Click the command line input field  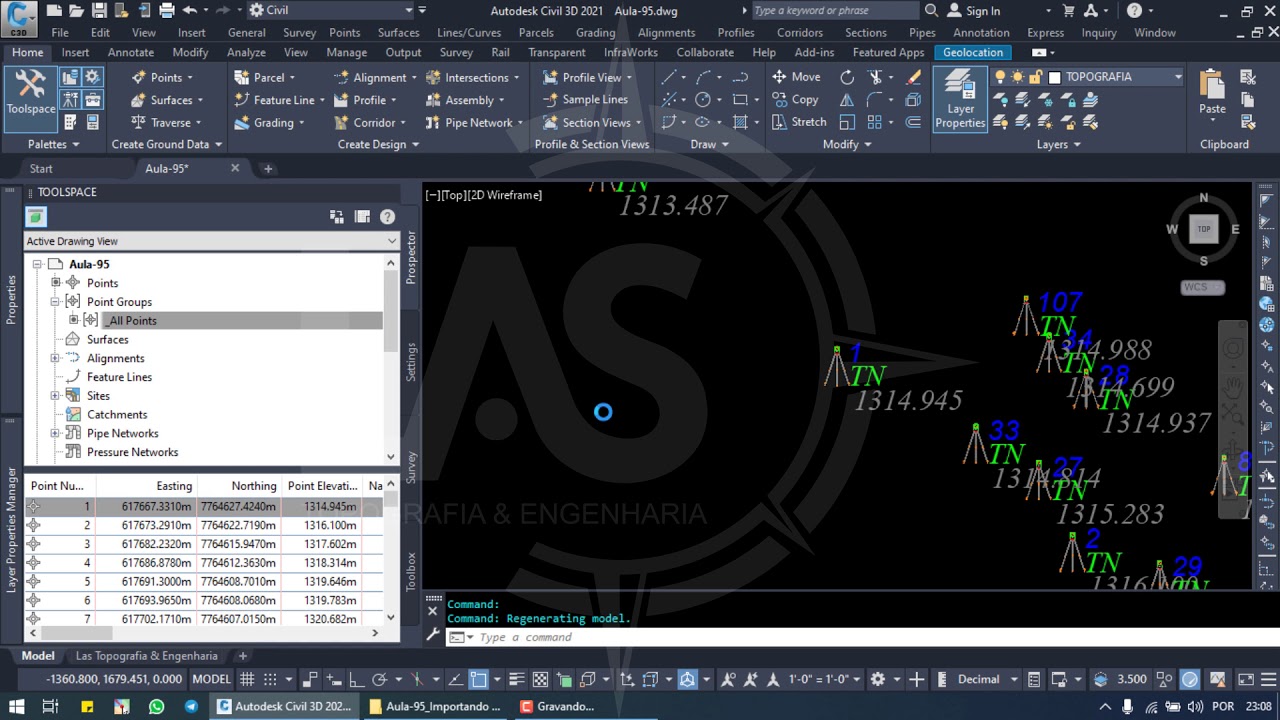click(x=860, y=637)
